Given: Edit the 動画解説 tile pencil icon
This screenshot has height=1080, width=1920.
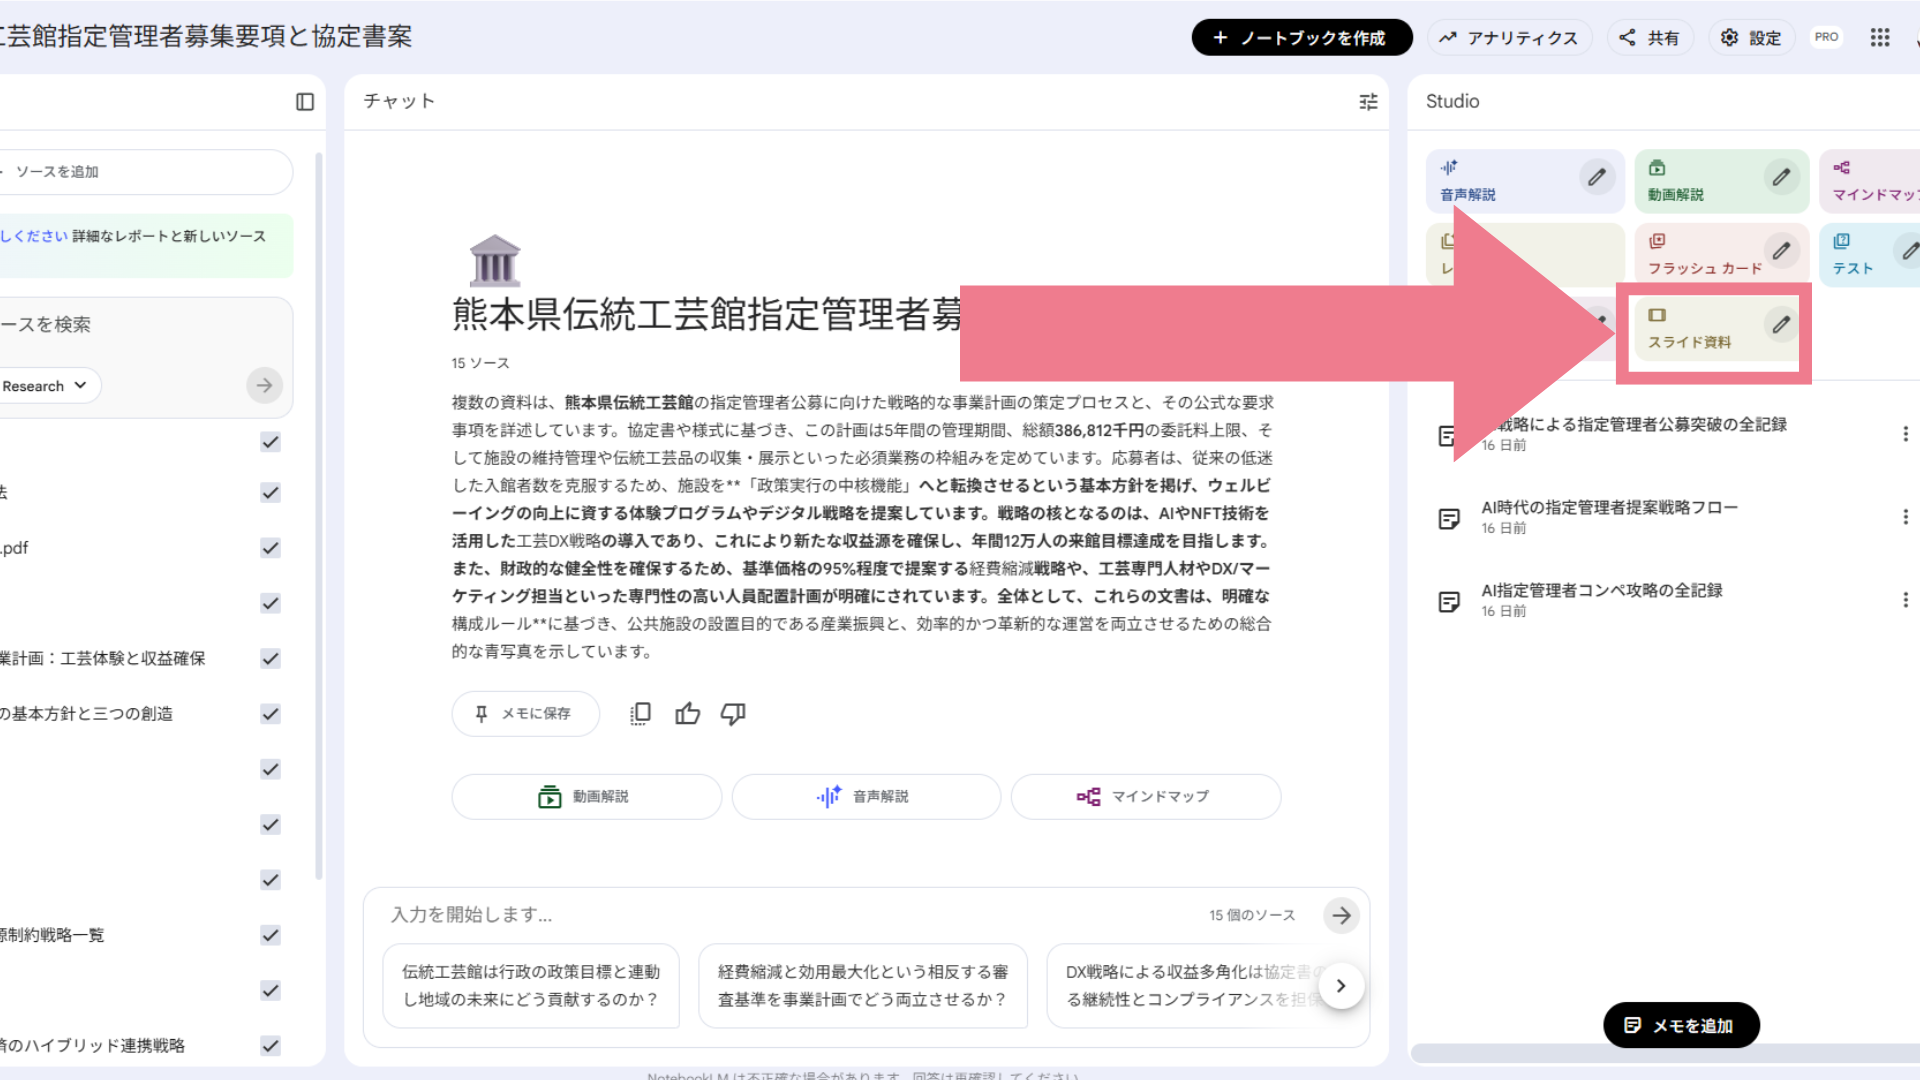Looking at the screenshot, I should (1781, 178).
